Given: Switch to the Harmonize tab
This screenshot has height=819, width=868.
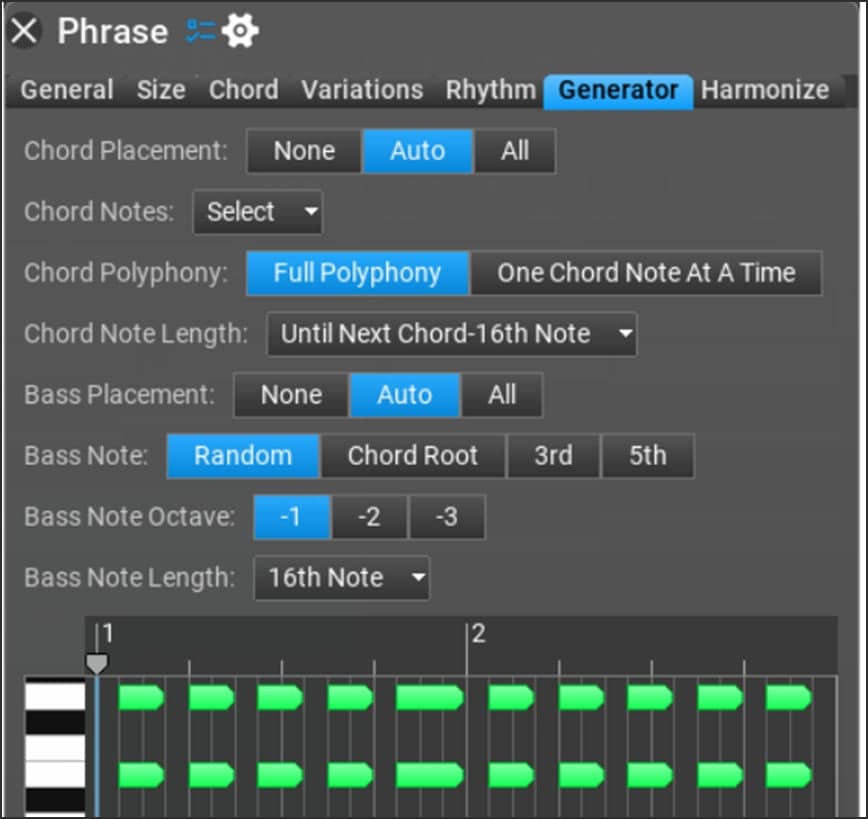Looking at the screenshot, I should pyautogui.click(x=765, y=89).
